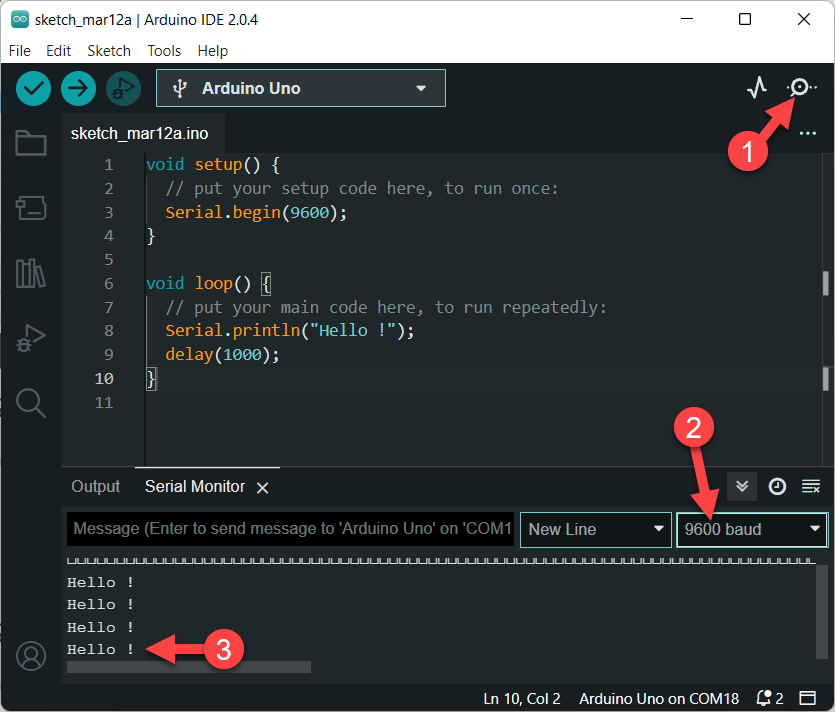This screenshot has width=835, height=712.
Task: Close the Serial Monitor tab
Action: (x=263, y=487)
